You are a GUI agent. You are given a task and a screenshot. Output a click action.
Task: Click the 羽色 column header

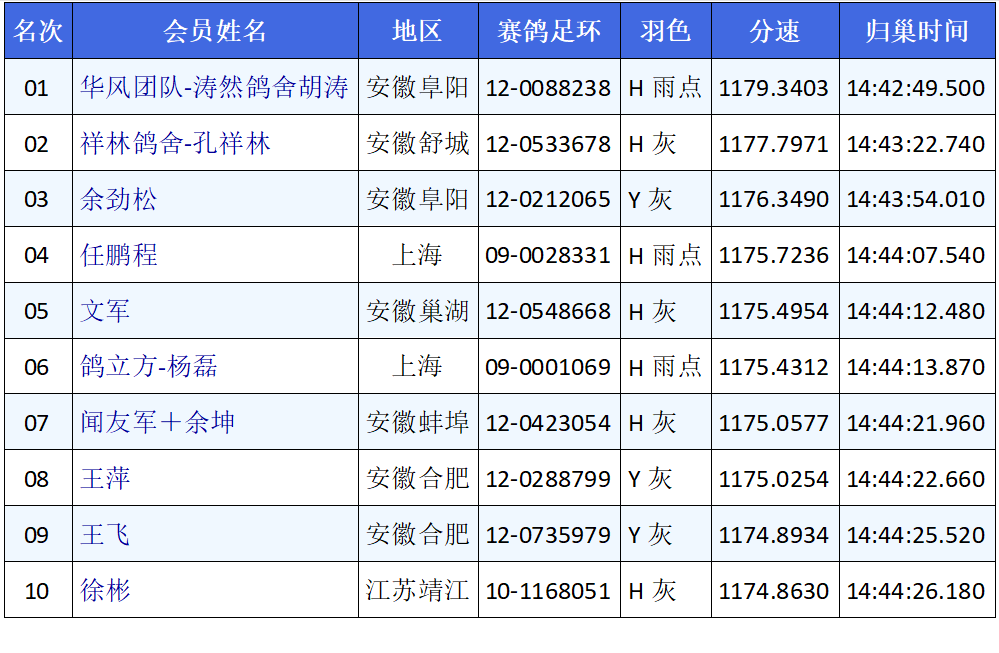tap(665, 31)
